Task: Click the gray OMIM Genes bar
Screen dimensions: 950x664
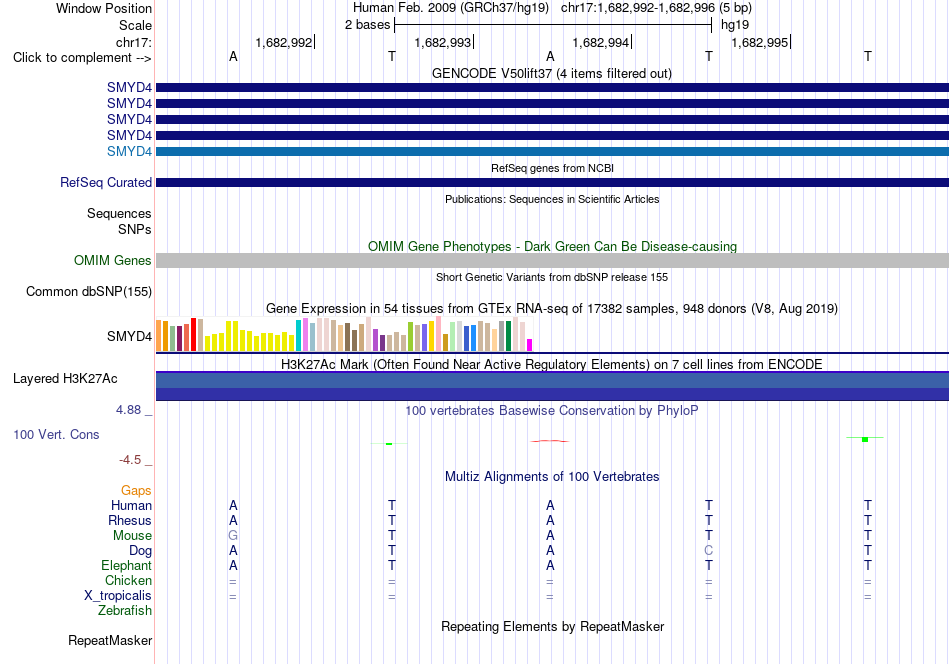Action: point(552,261)
